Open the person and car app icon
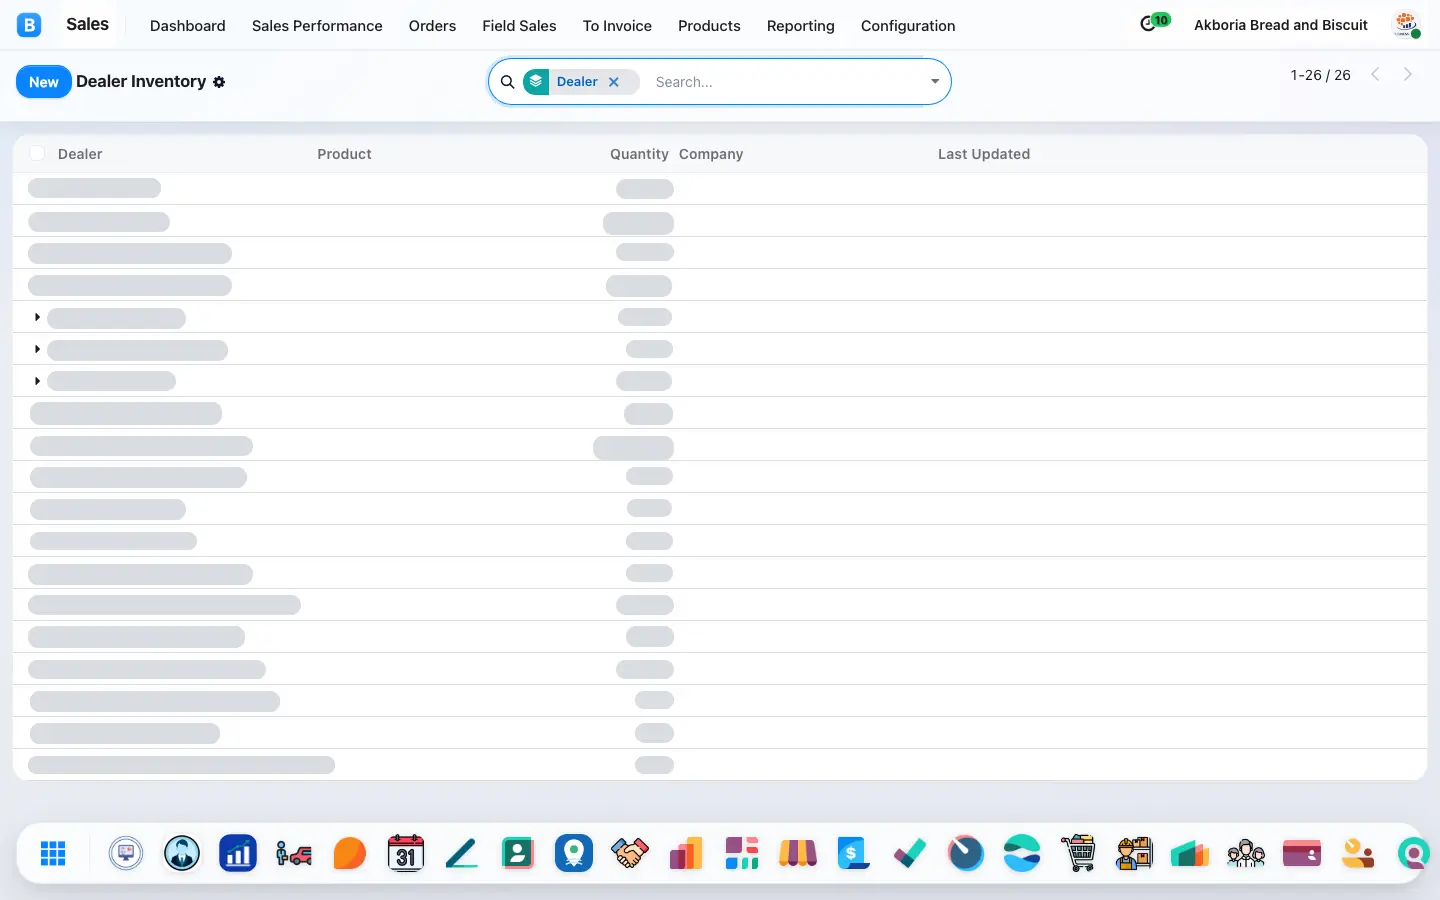This screenshot has height=900, width=1440. [294, 853]
